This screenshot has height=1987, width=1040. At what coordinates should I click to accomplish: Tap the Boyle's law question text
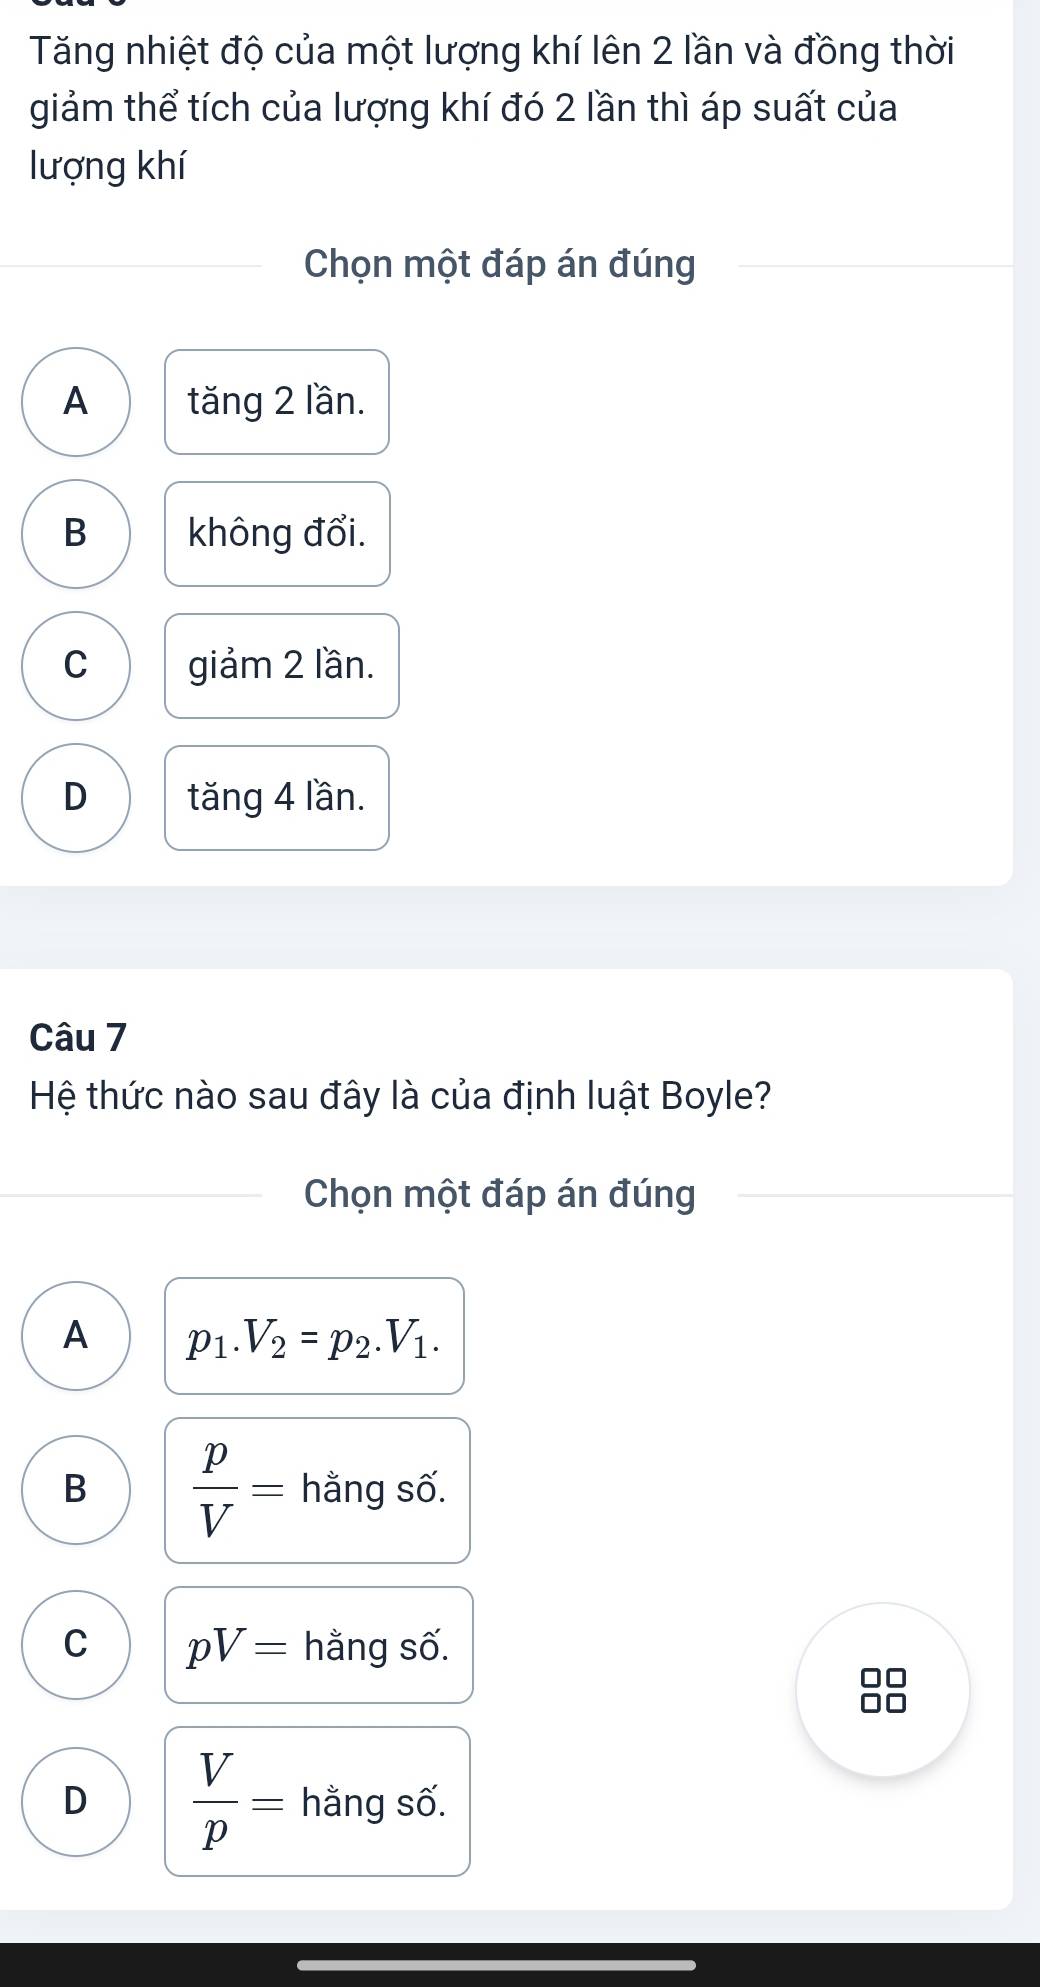(x=400, y=1097)
